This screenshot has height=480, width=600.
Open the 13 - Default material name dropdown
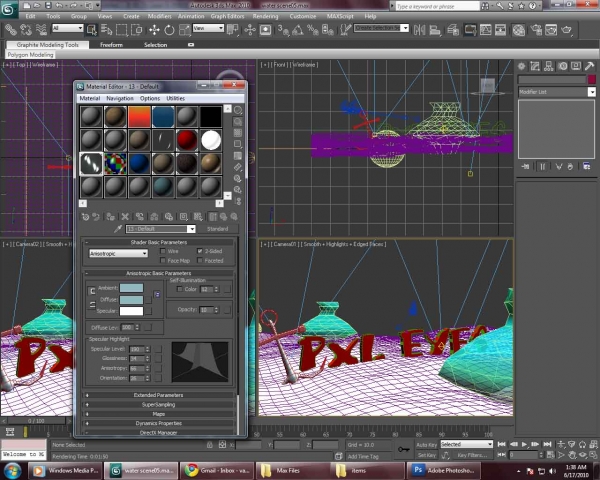161,229
